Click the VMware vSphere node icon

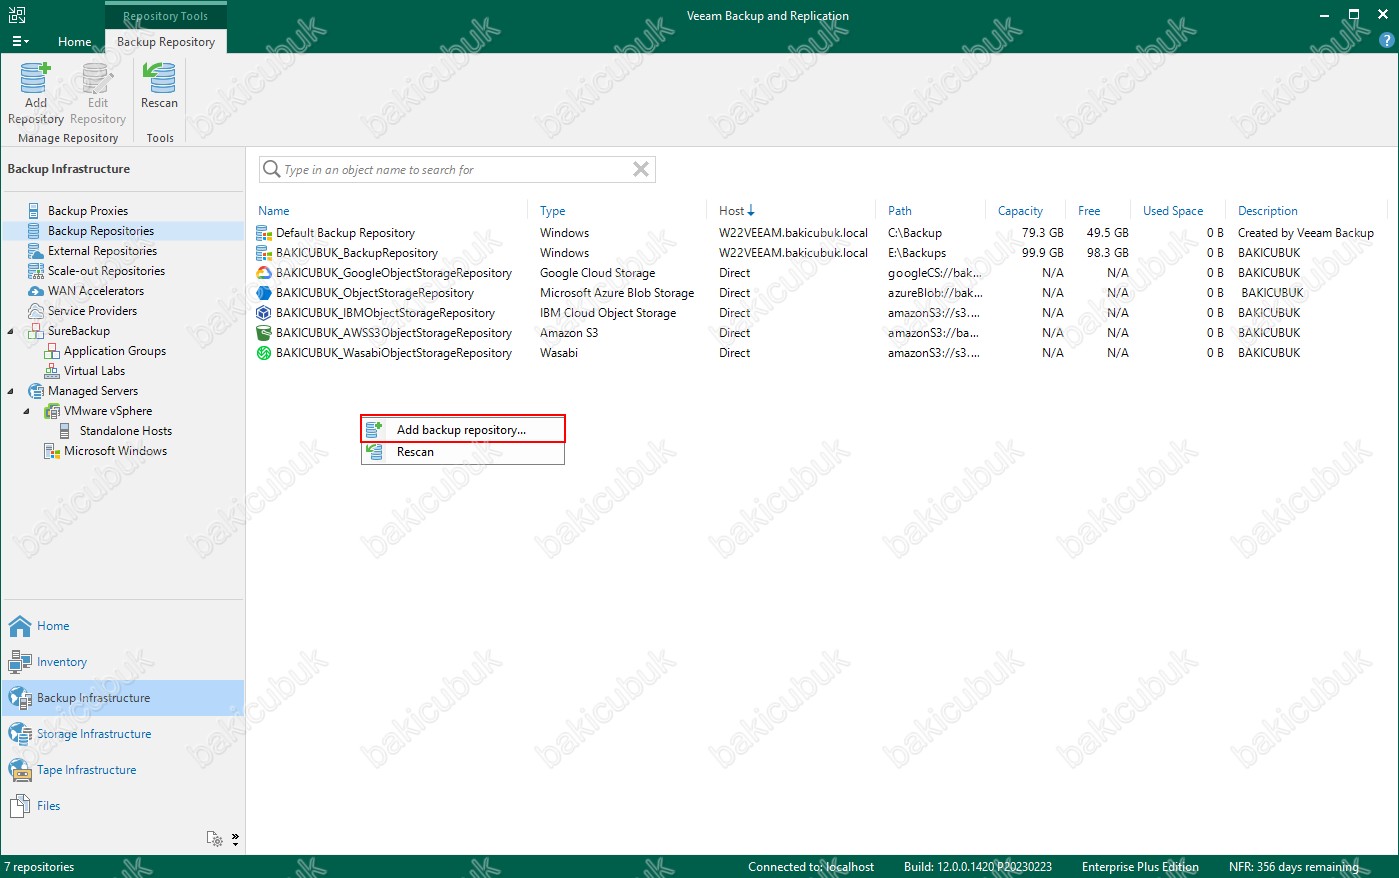52,411
